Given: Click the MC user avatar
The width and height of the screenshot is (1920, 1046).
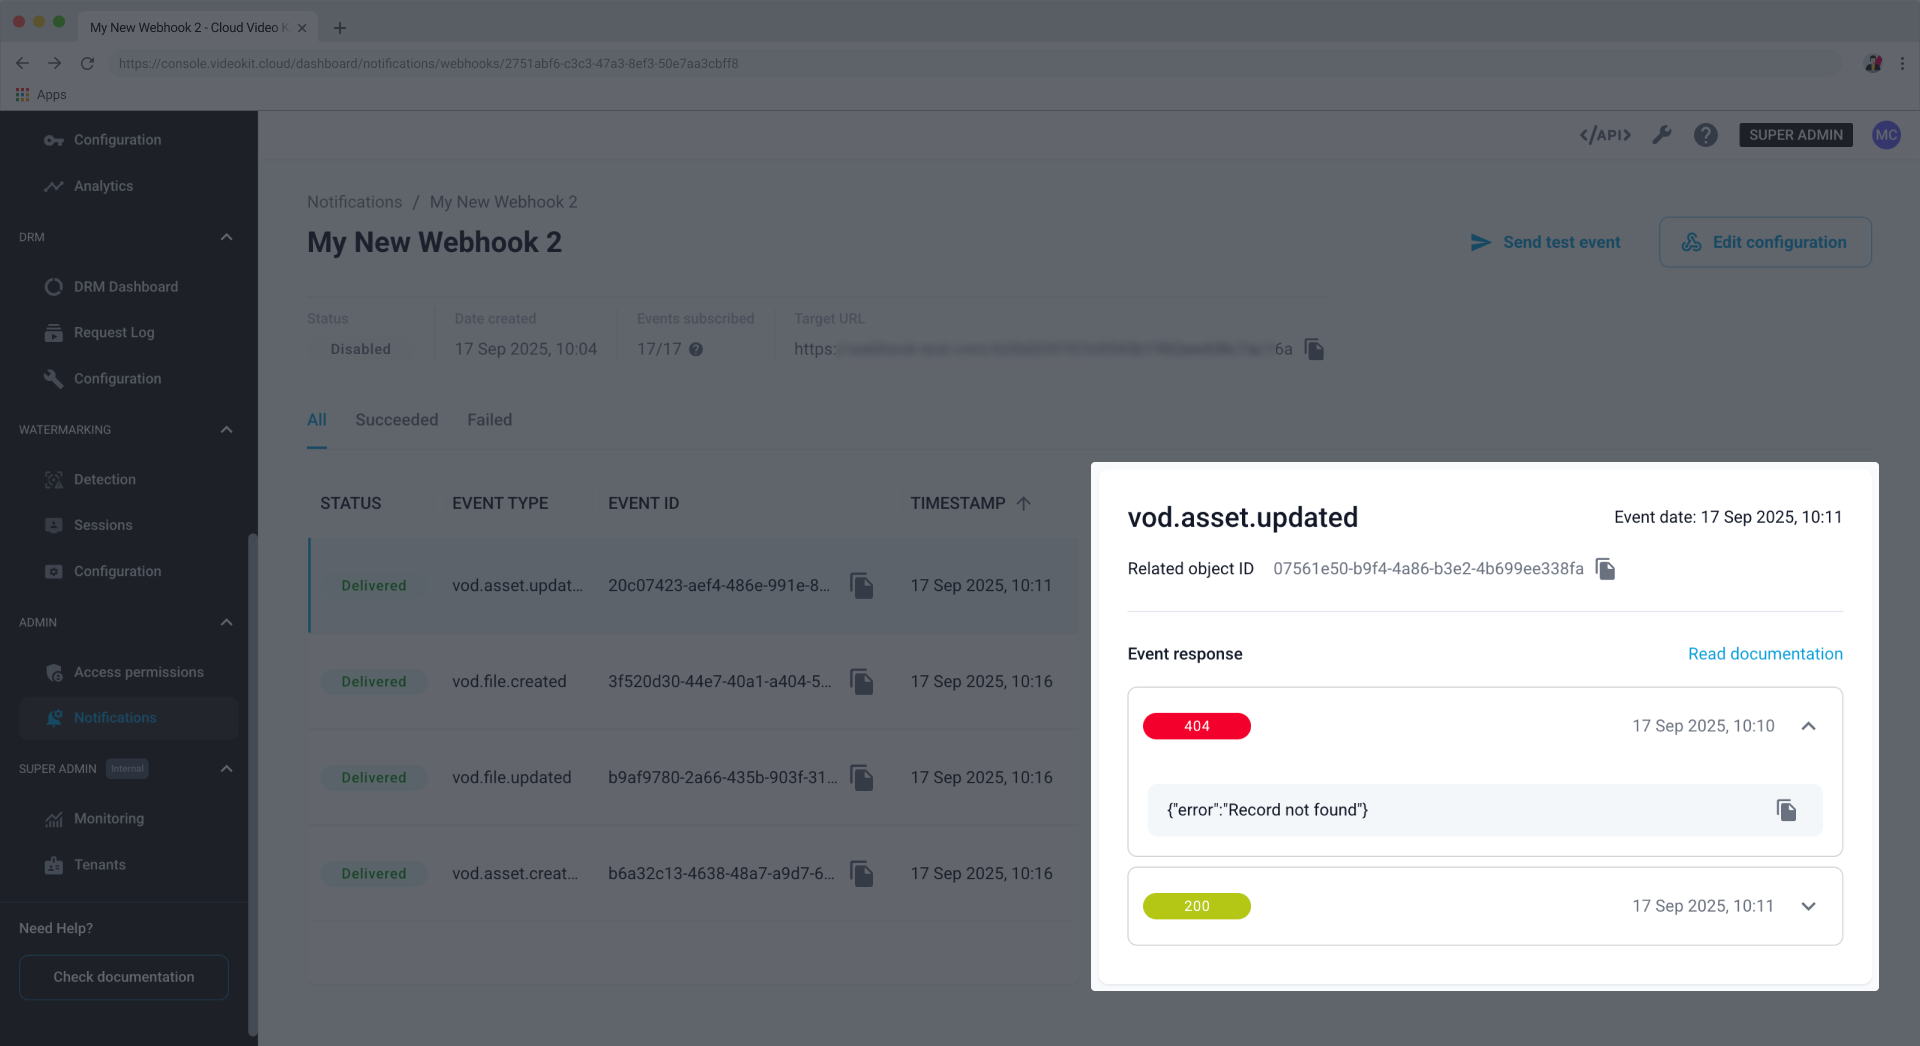Looking at the screenshot, I should point(1886,135).
